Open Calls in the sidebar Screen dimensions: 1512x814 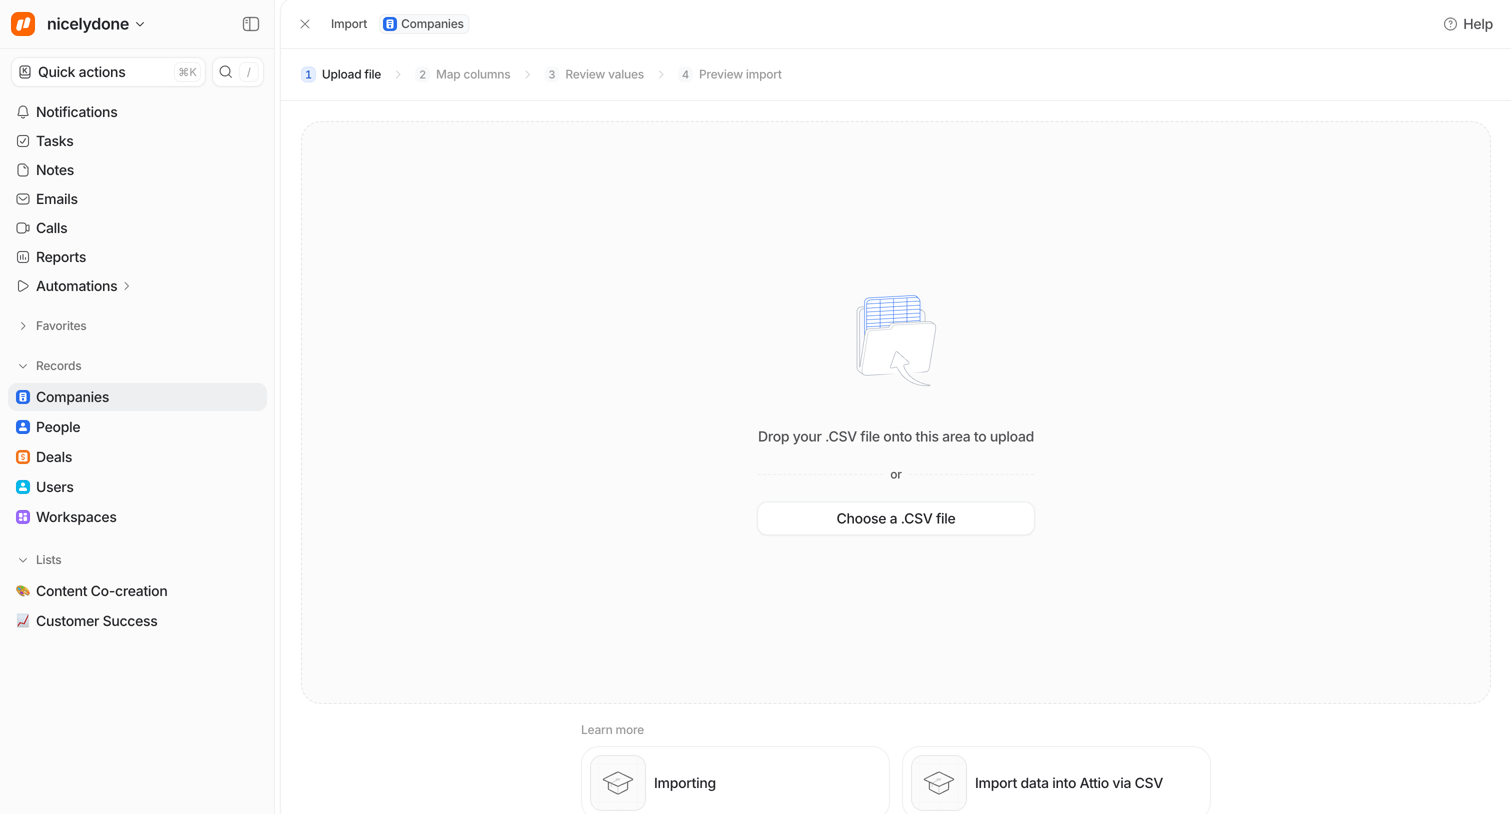[x=51, y=228]
